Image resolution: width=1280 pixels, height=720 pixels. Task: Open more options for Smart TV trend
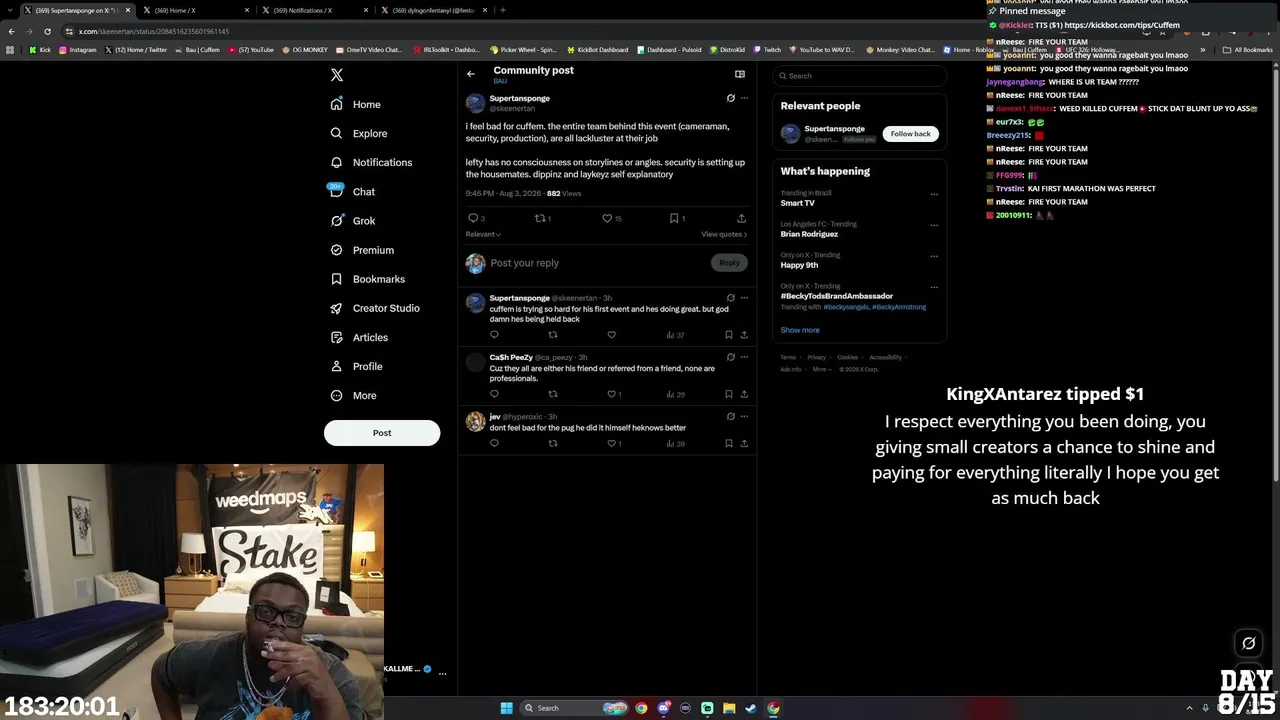pyautogui.click(x=934, y=194)
